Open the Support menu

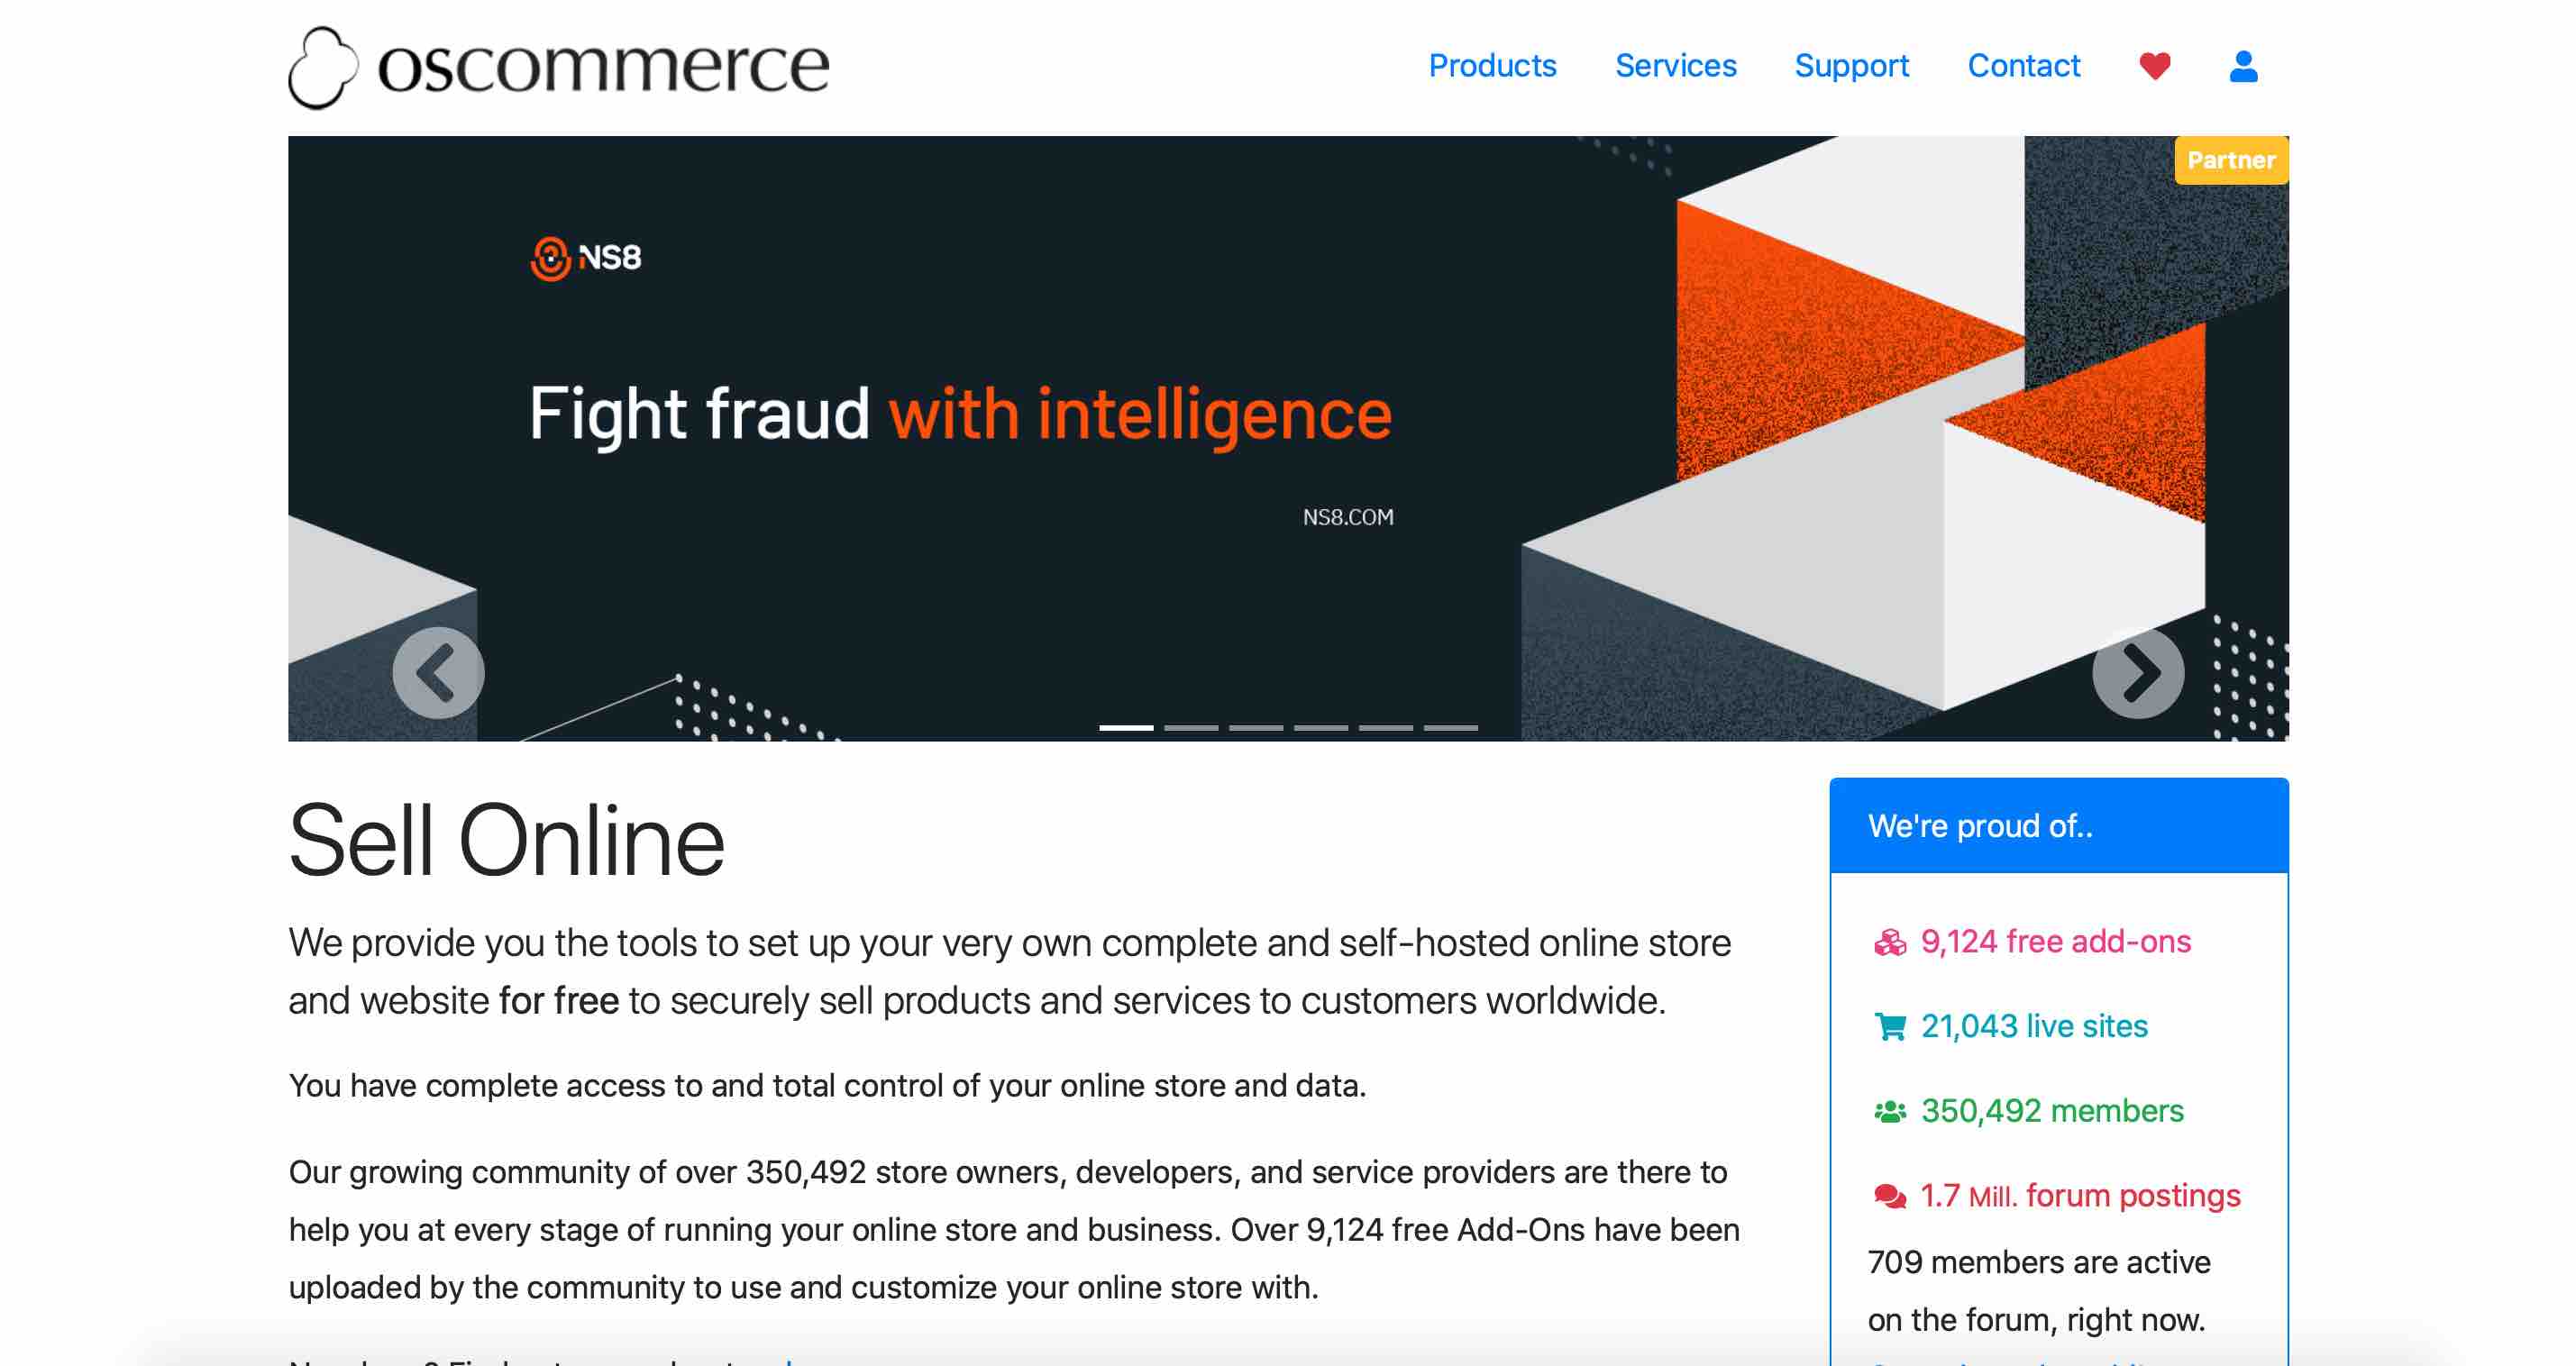pos(1851,66)
